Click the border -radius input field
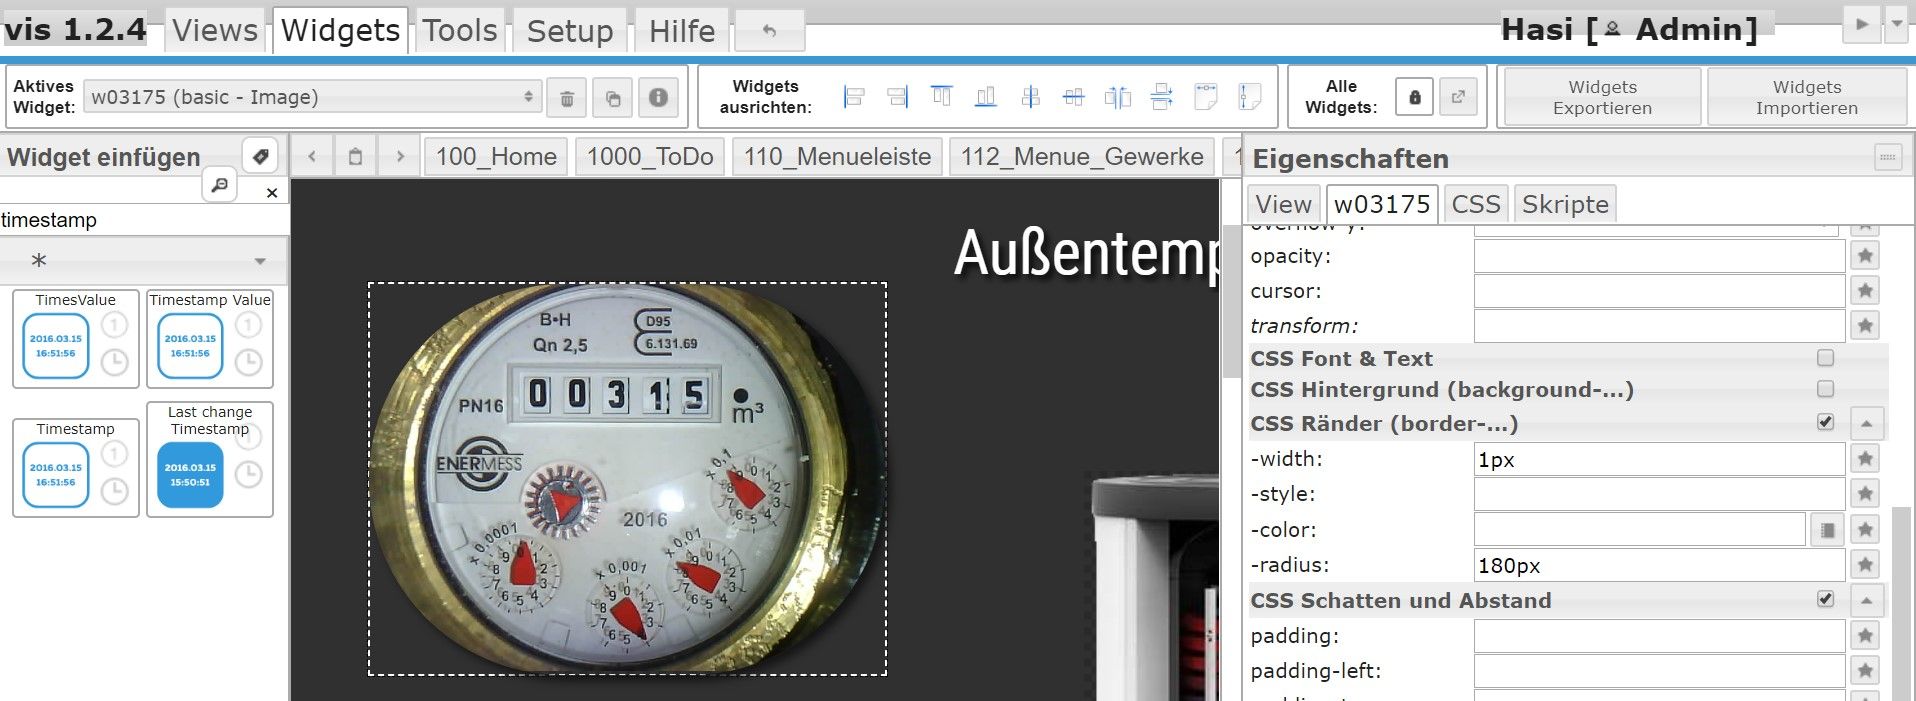 1658,565
